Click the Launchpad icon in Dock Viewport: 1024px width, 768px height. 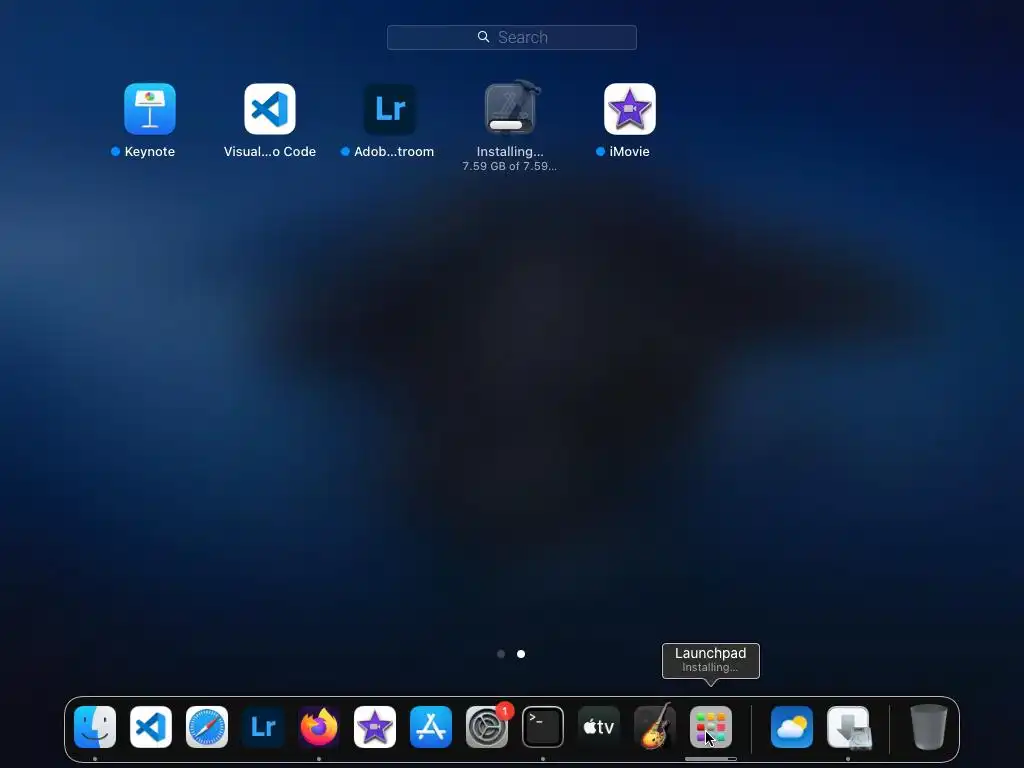711,727
